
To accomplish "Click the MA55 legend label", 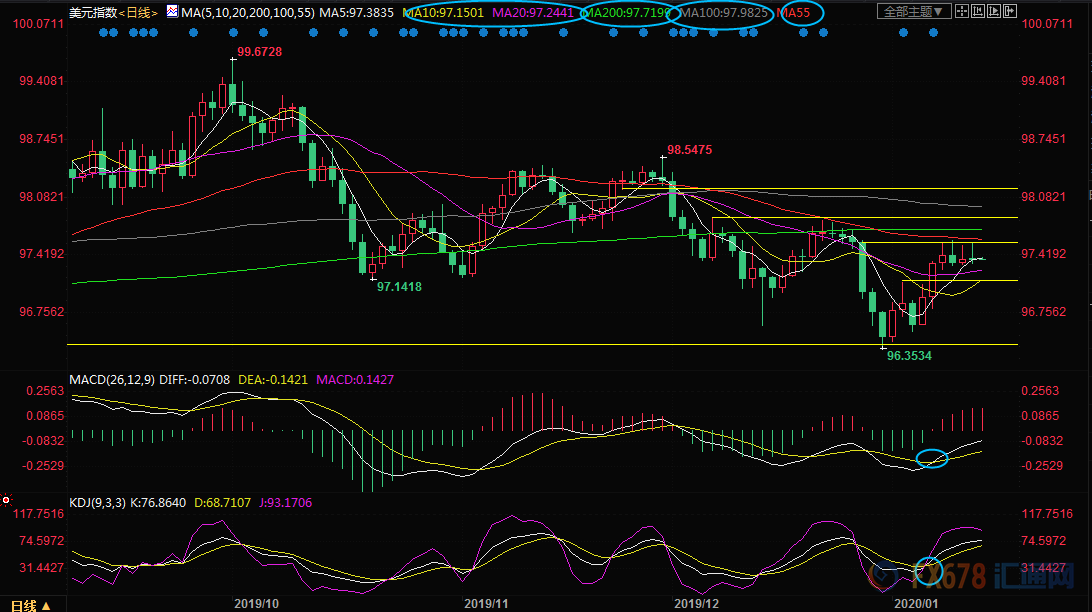I will click(796, 12).
